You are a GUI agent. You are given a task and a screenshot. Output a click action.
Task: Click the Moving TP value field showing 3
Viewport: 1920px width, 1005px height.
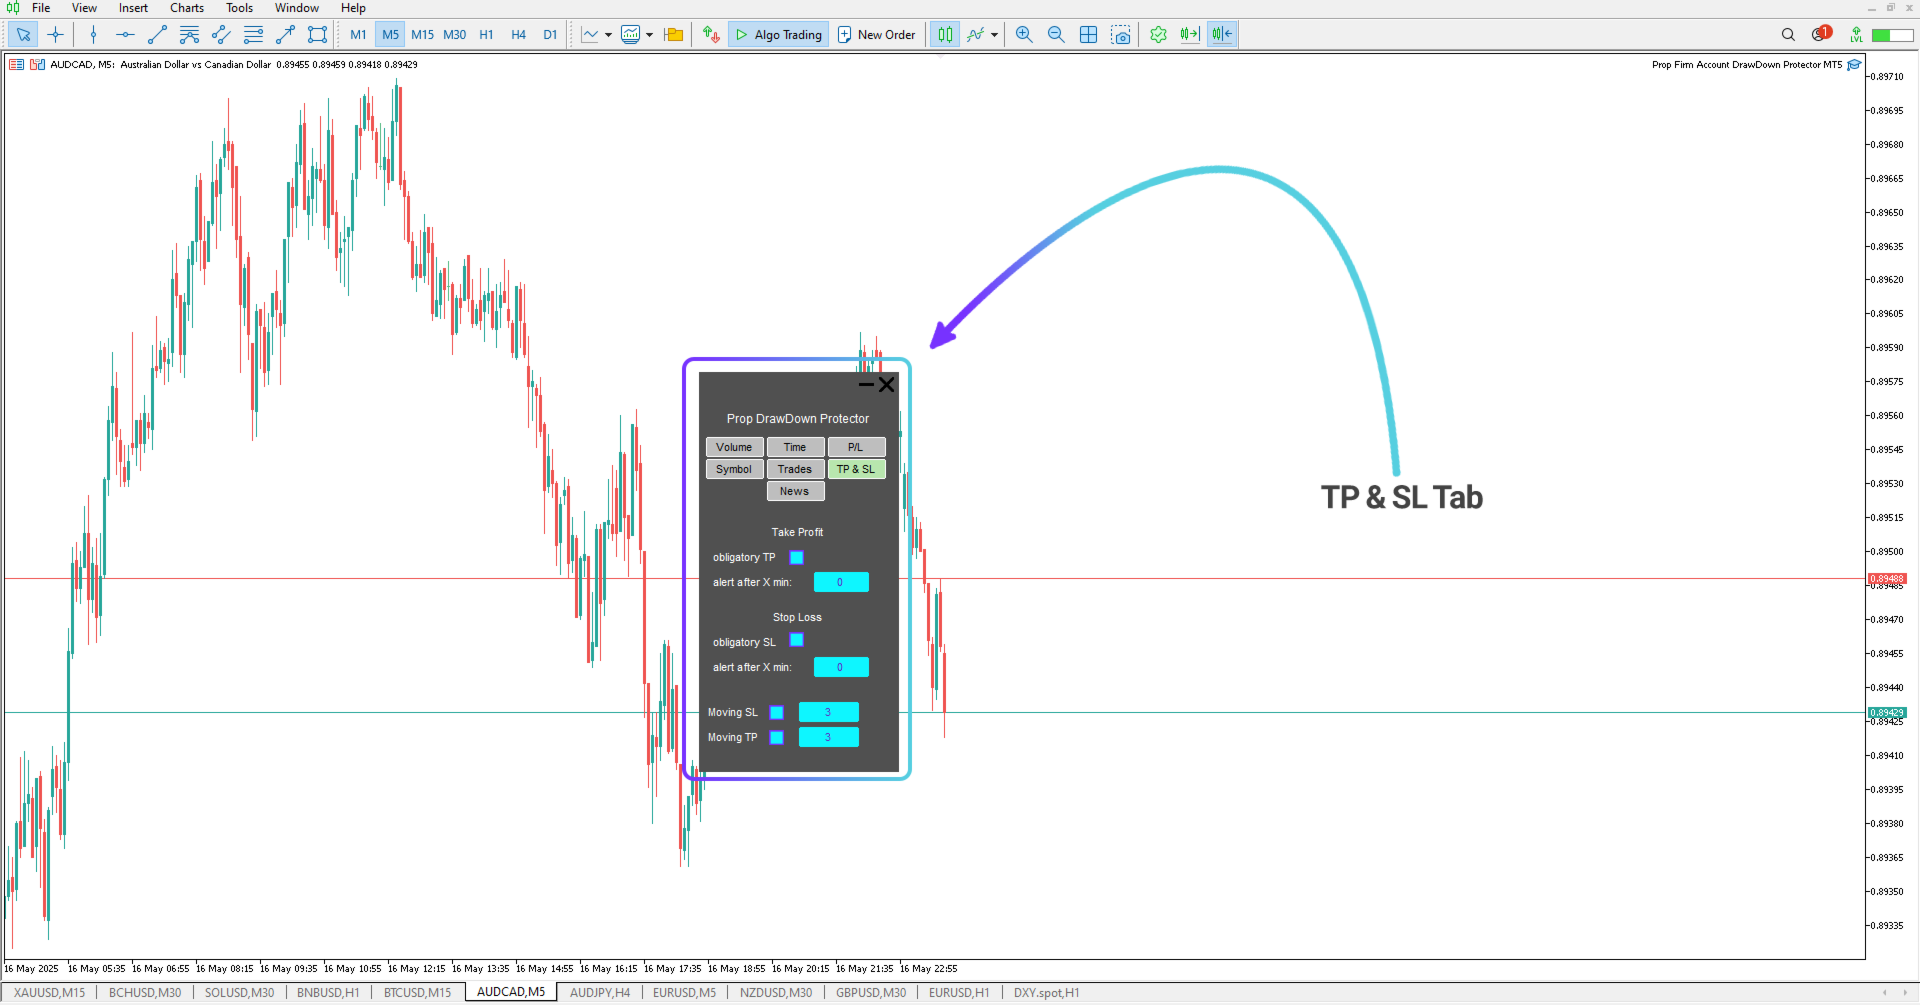point(828,737)
